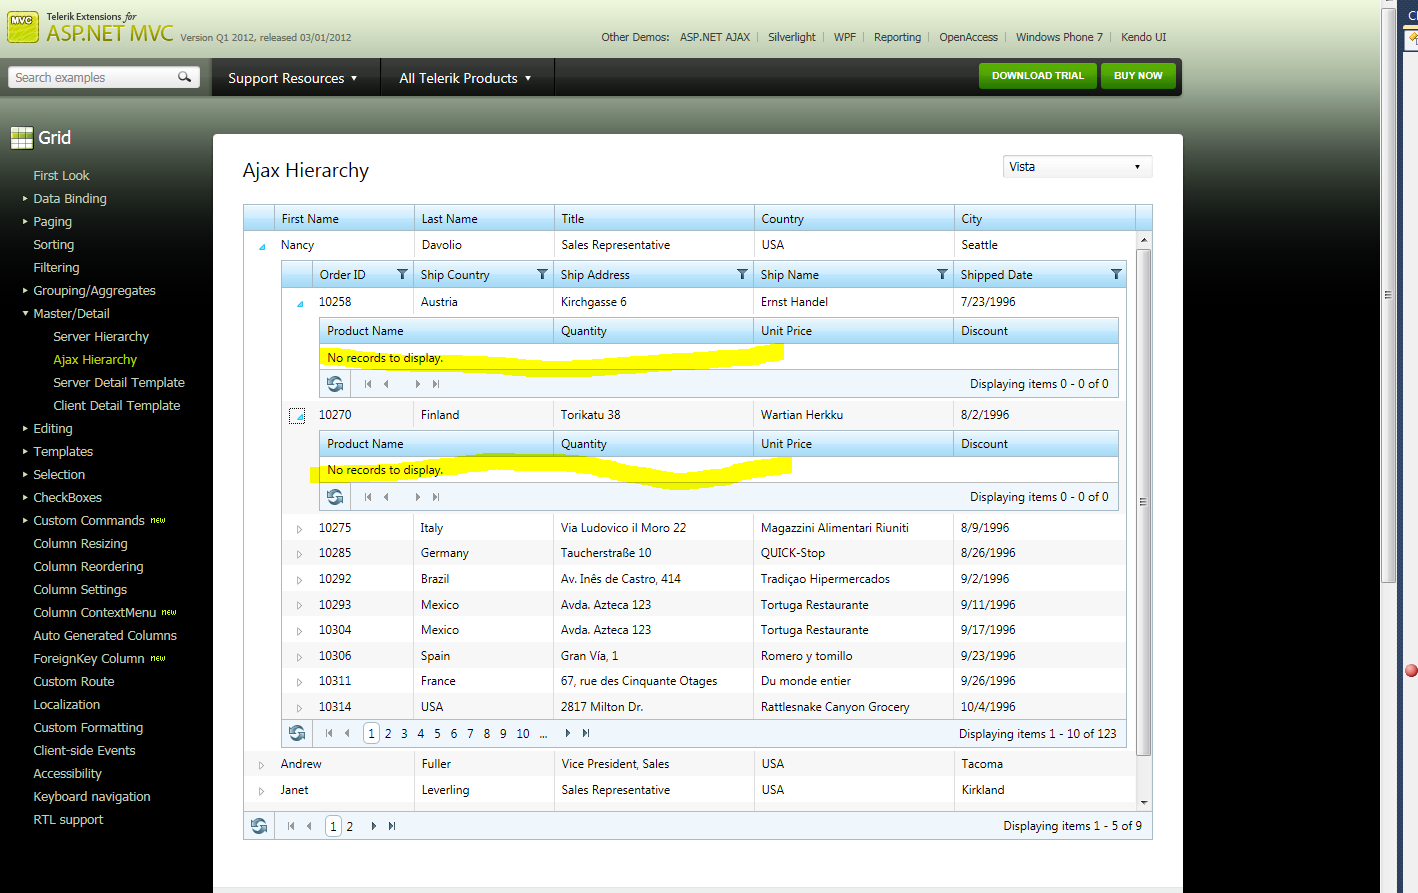Click the Shipped Date filter funnel
This screenshot has height=893, width=1418.
[1116, 274]
